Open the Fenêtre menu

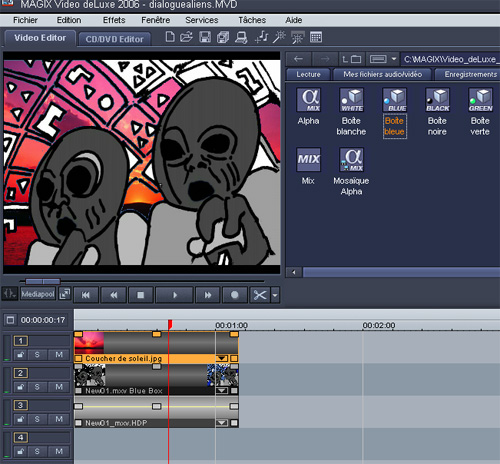click(156, 20)
